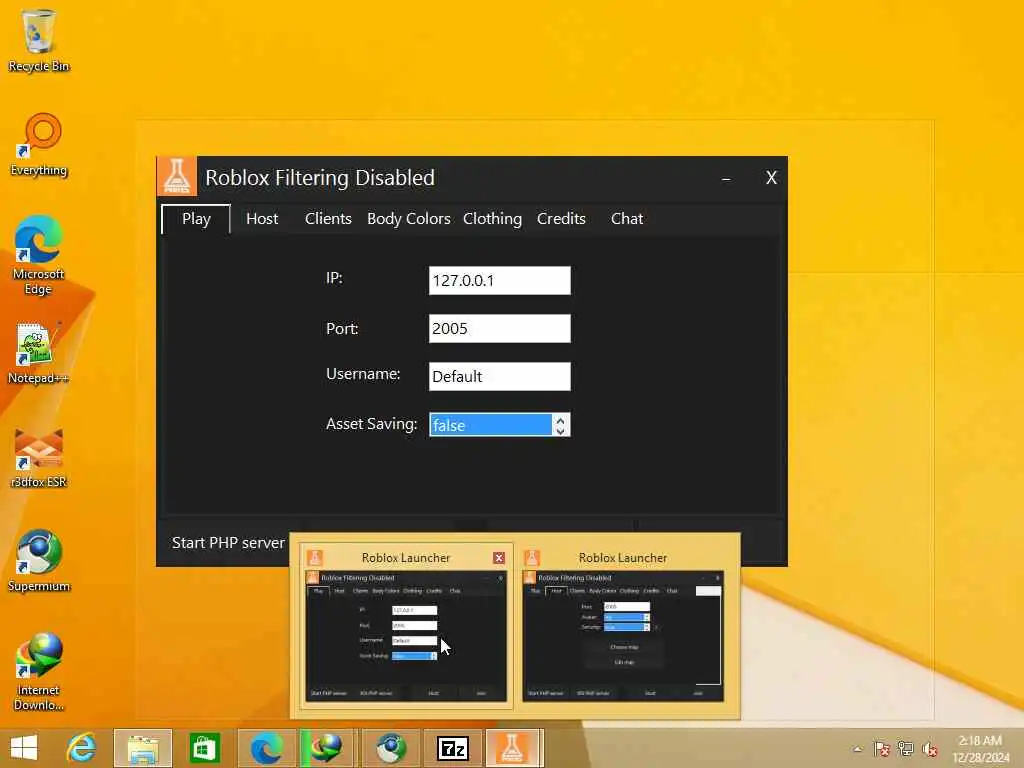Select the Clothing tab
This screenshot has width=1024, height=768.
pyautogui.click(x=492, y=219)
